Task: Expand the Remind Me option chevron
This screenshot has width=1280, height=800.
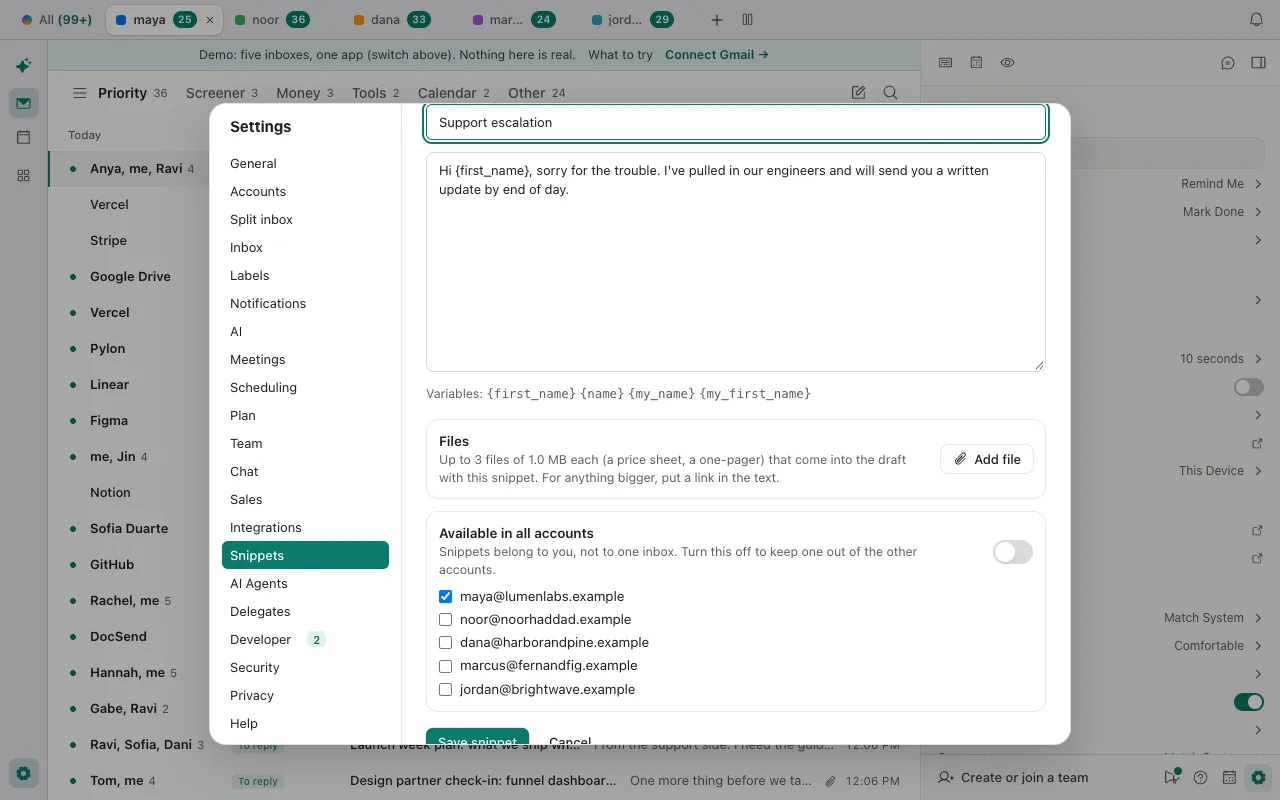Action: tap(1258, 184)
